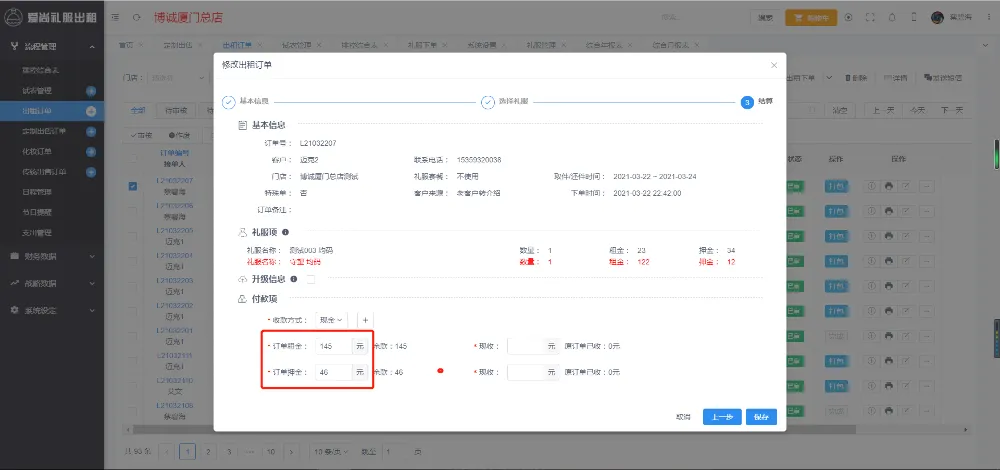This screenshot has height=470, width=1000.
Task: Collapse the top section of sidebar menu
Action: point(92,46)
